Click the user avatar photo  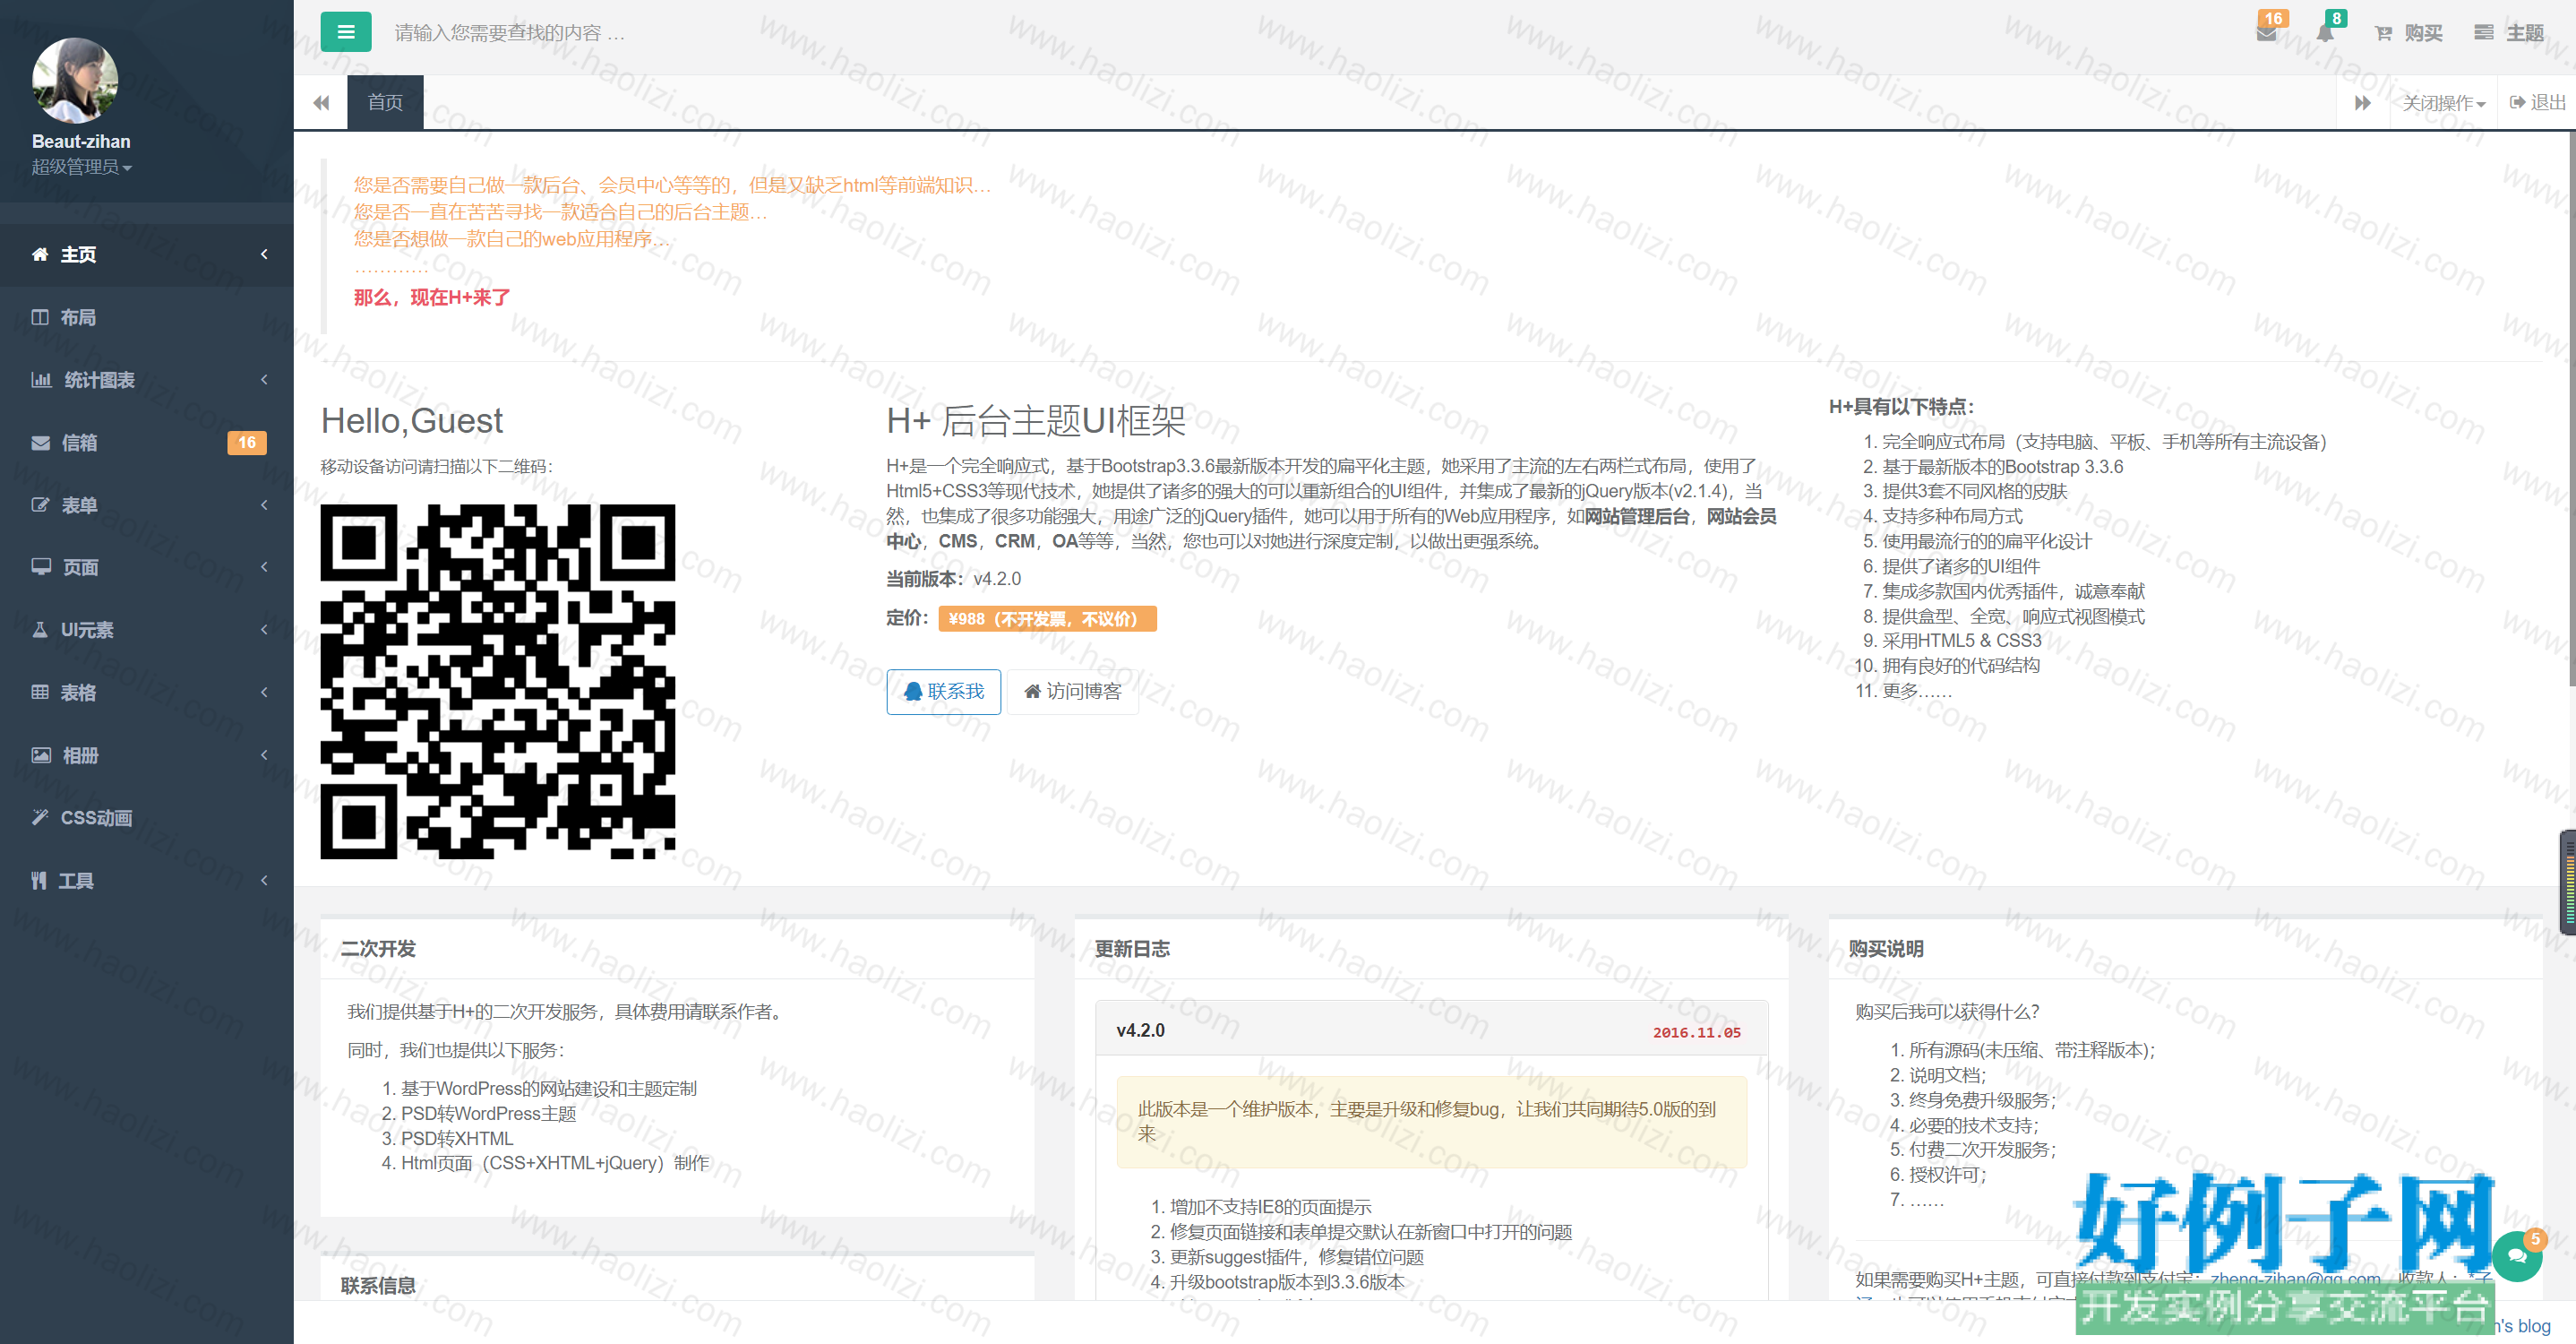coord(75,80)
